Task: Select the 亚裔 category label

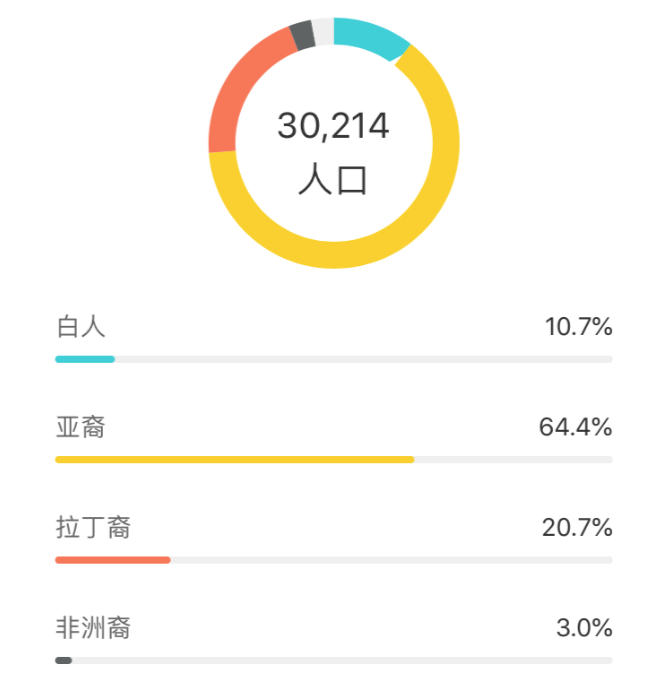Action: [80, 427]
